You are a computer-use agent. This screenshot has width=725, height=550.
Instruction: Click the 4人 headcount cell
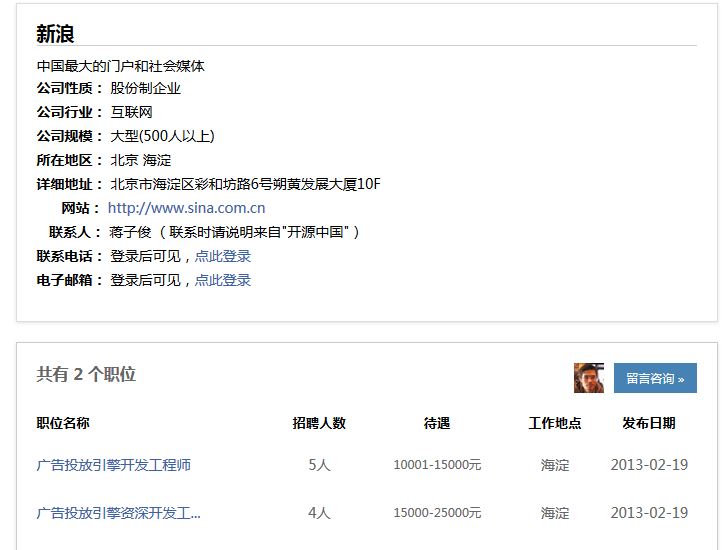point(319,513)
